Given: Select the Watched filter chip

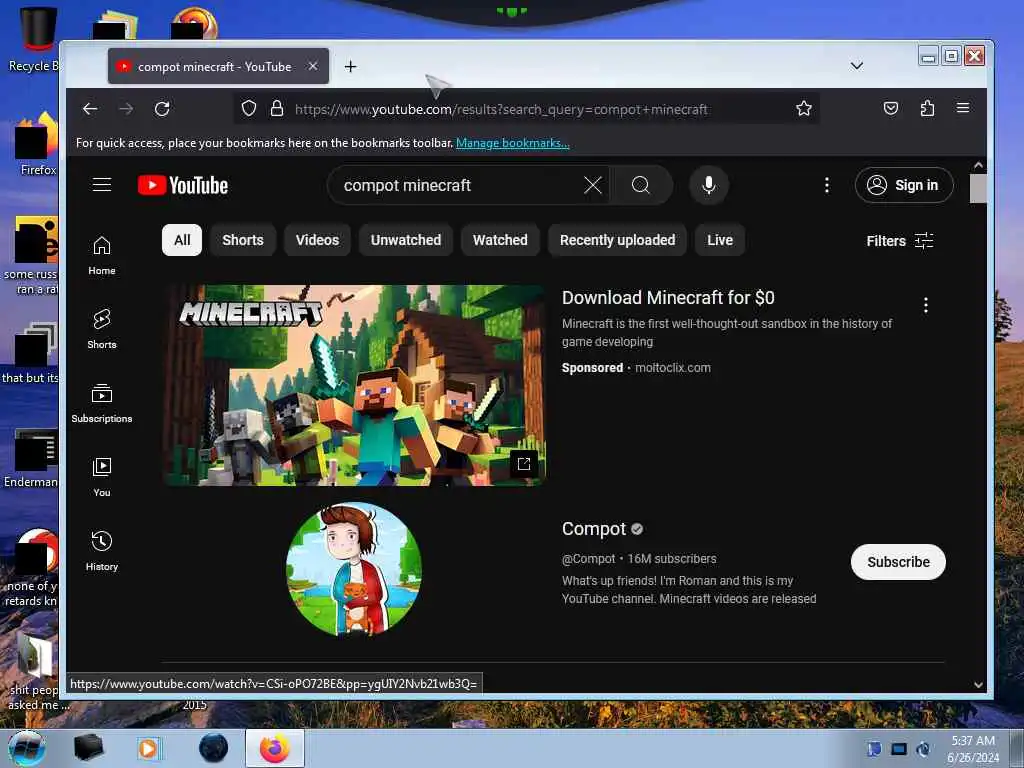Looking at the screenshot, I should pyautogui.click(x=500, y=240).
